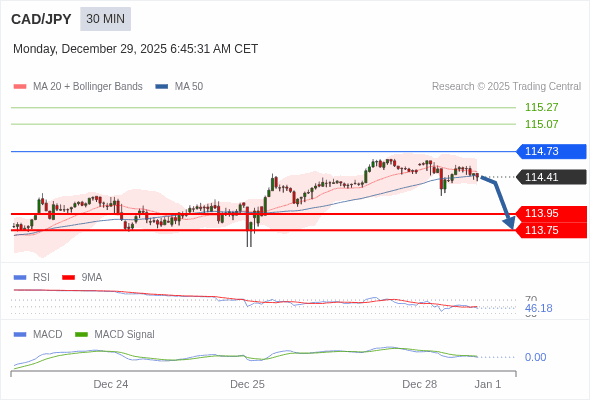This screenshot has width=590, height=400.
Task: Click the red 113.75 support price tag
Action: (x=551, y=230)
